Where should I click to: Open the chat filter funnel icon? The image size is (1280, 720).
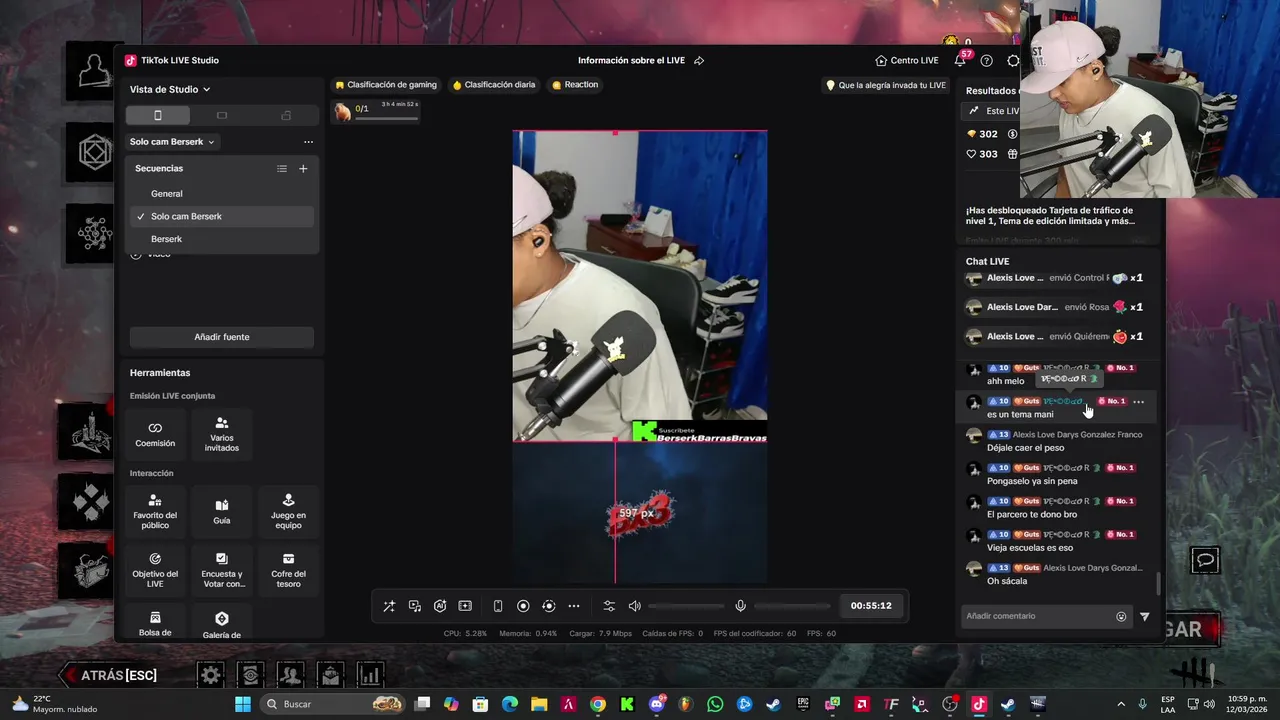coord(1145,617)
